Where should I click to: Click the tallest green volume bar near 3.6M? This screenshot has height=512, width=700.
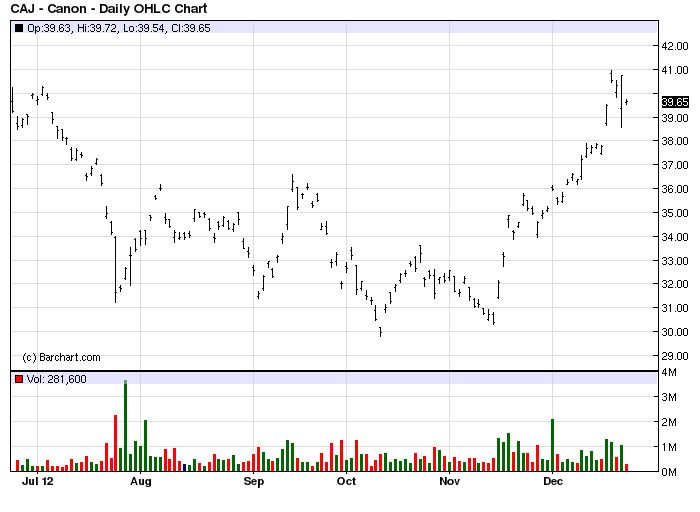[125, 426]
